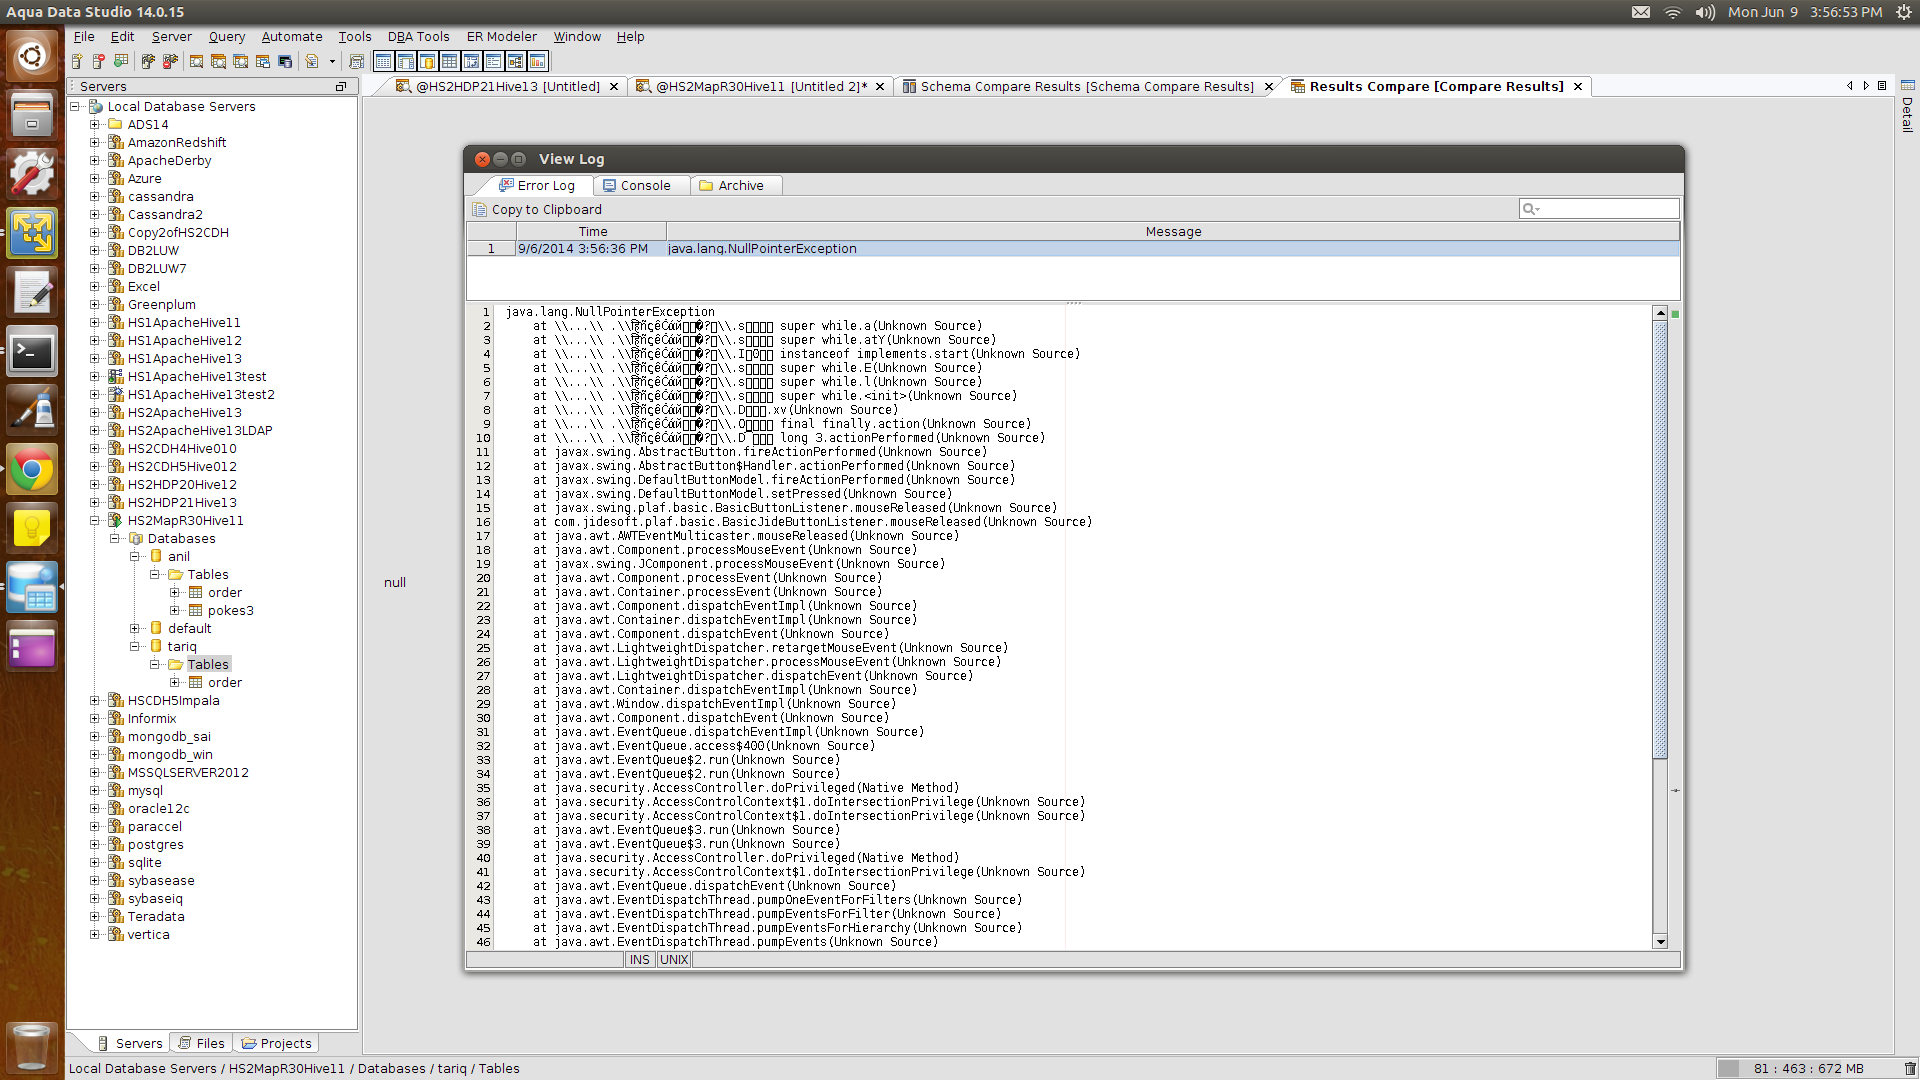Expand the mysql server node
The image size is (1920, 1080).
(x=95, y=791)
